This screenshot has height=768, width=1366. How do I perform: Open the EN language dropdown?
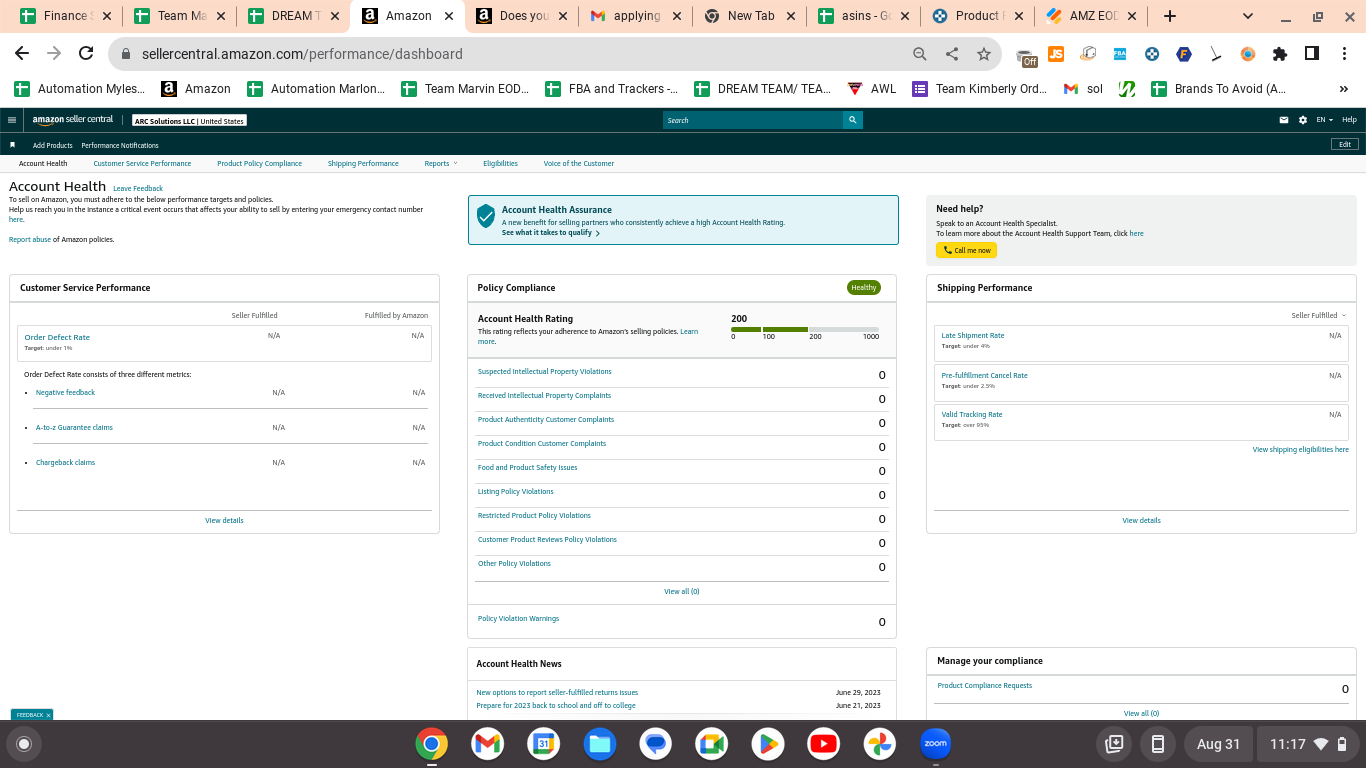point(1324,120)
